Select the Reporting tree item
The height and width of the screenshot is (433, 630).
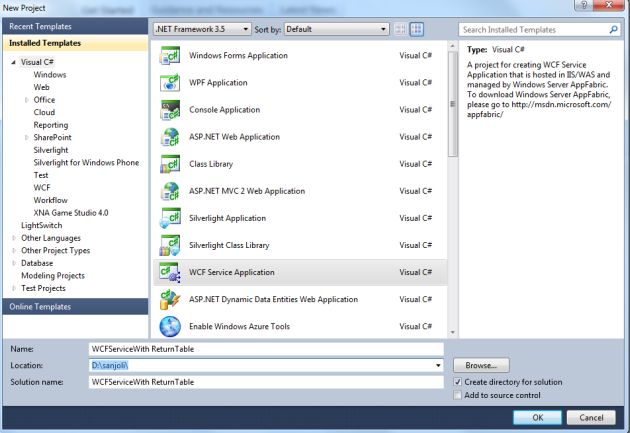click(x=51, y=125)
